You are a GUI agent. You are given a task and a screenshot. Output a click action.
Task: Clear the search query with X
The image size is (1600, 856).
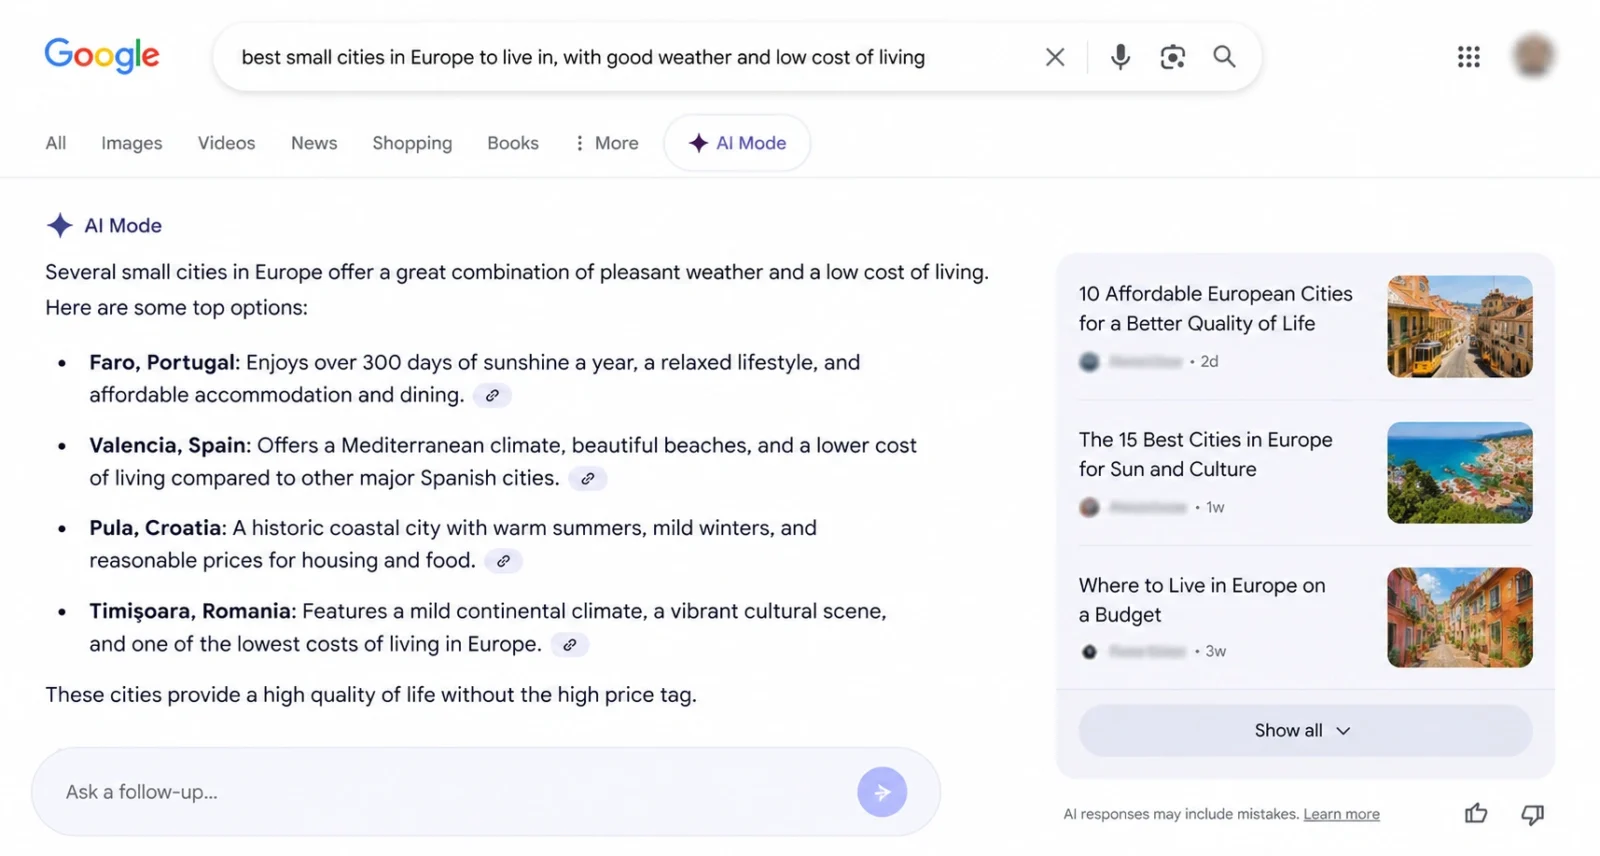coord(1055,57)
